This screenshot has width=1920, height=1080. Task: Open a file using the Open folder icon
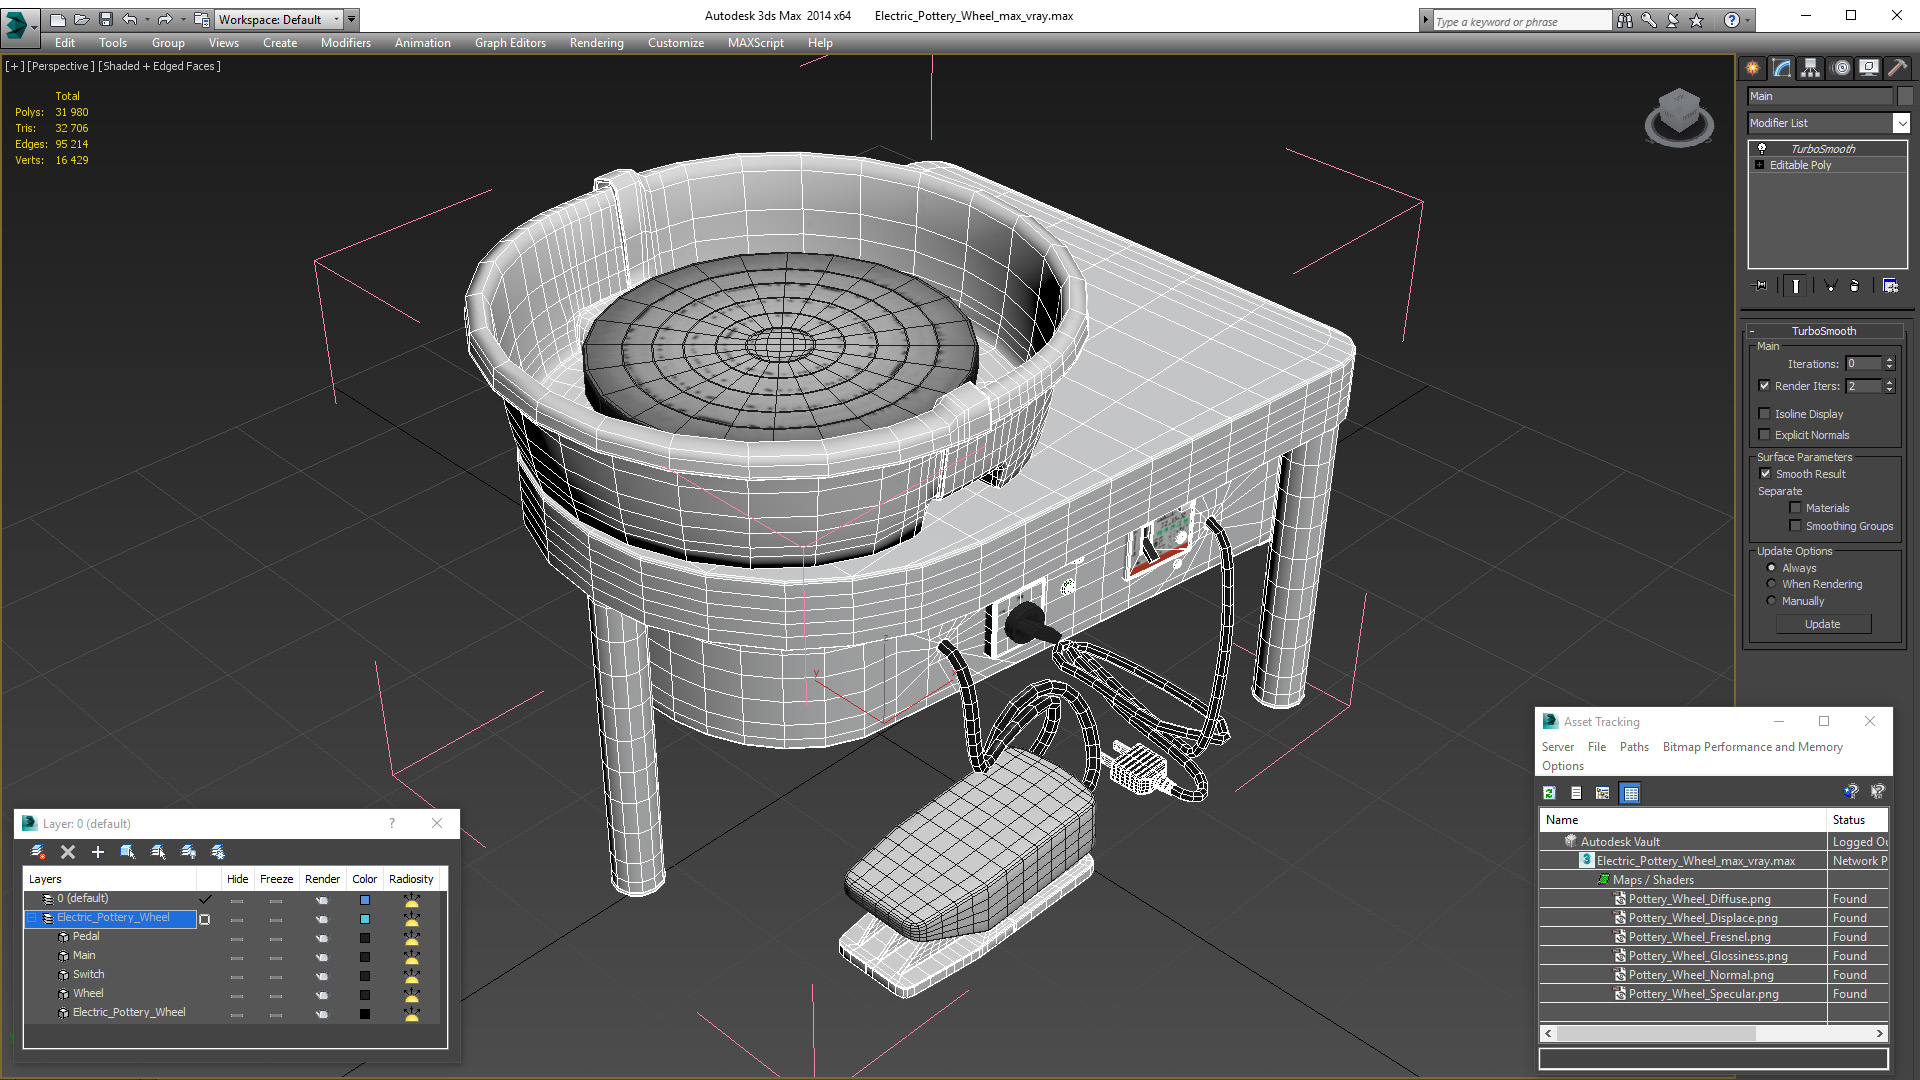[x=81, y=19]
